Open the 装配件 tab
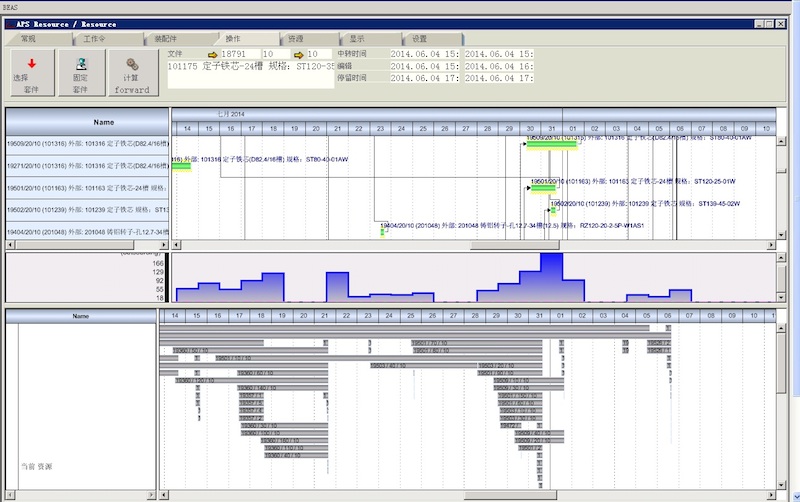800x502 pixels. tap(165, 38)
